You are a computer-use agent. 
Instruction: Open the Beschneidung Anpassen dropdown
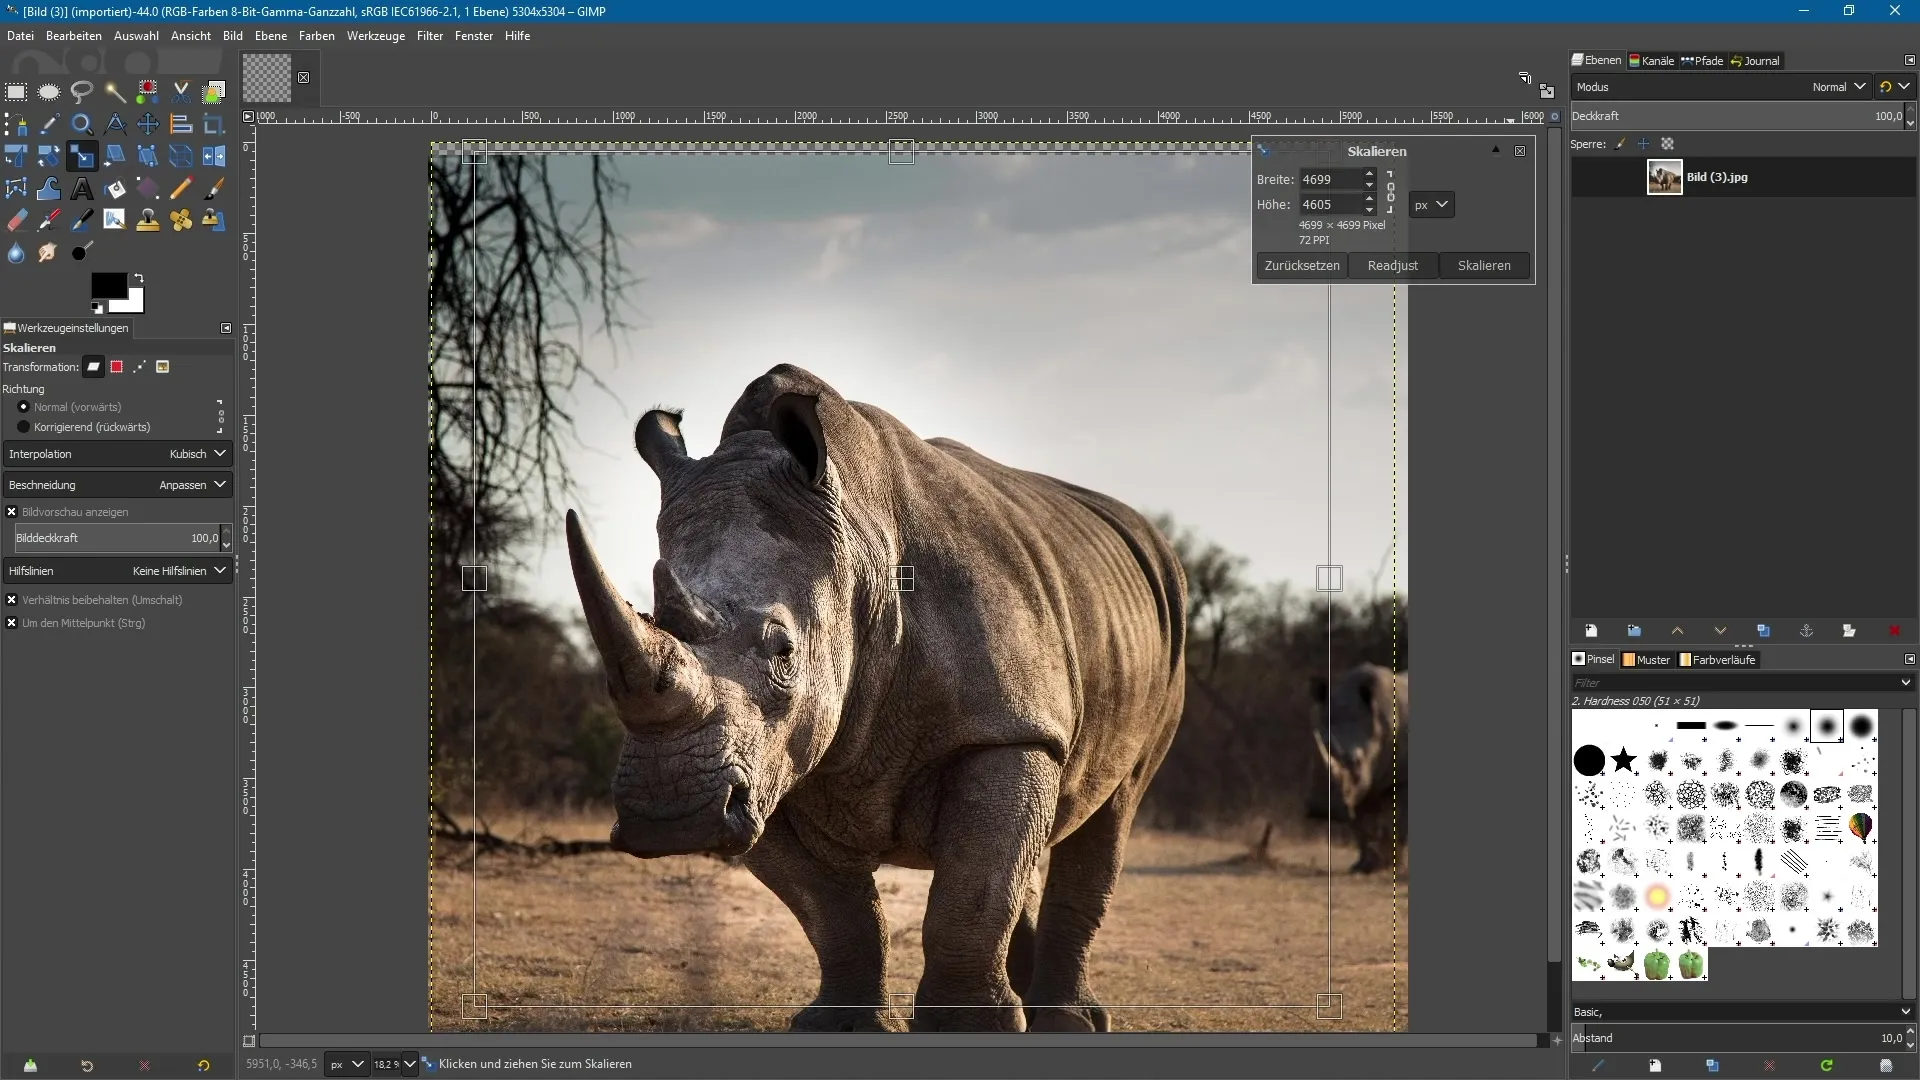point(117,485)
